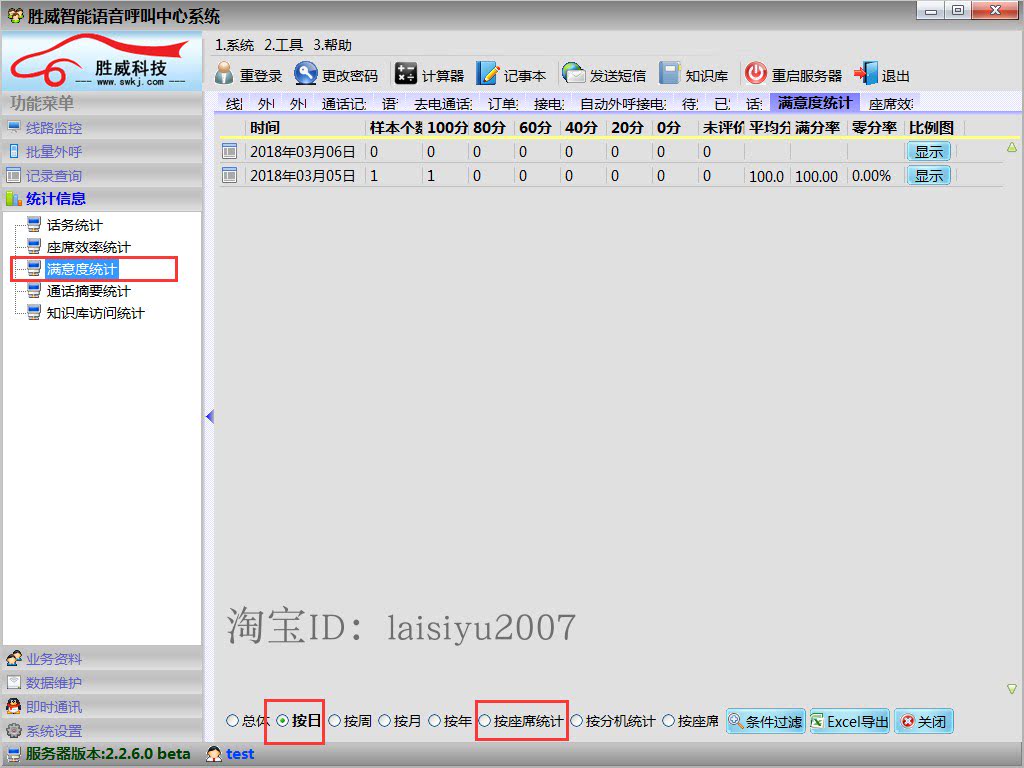
Task: Open the 3.帮助 menu
Action: pyautogui.click(x=332, y=45)
